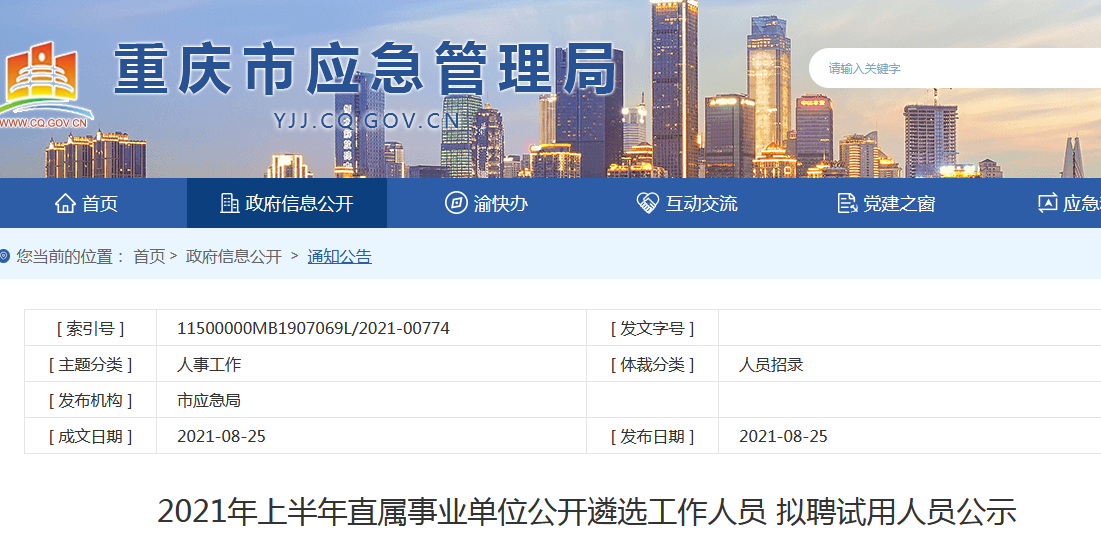Click the [ 体裁分类 ] label cell
This screenshot has height=534, width=1101.
pos(652,364)
